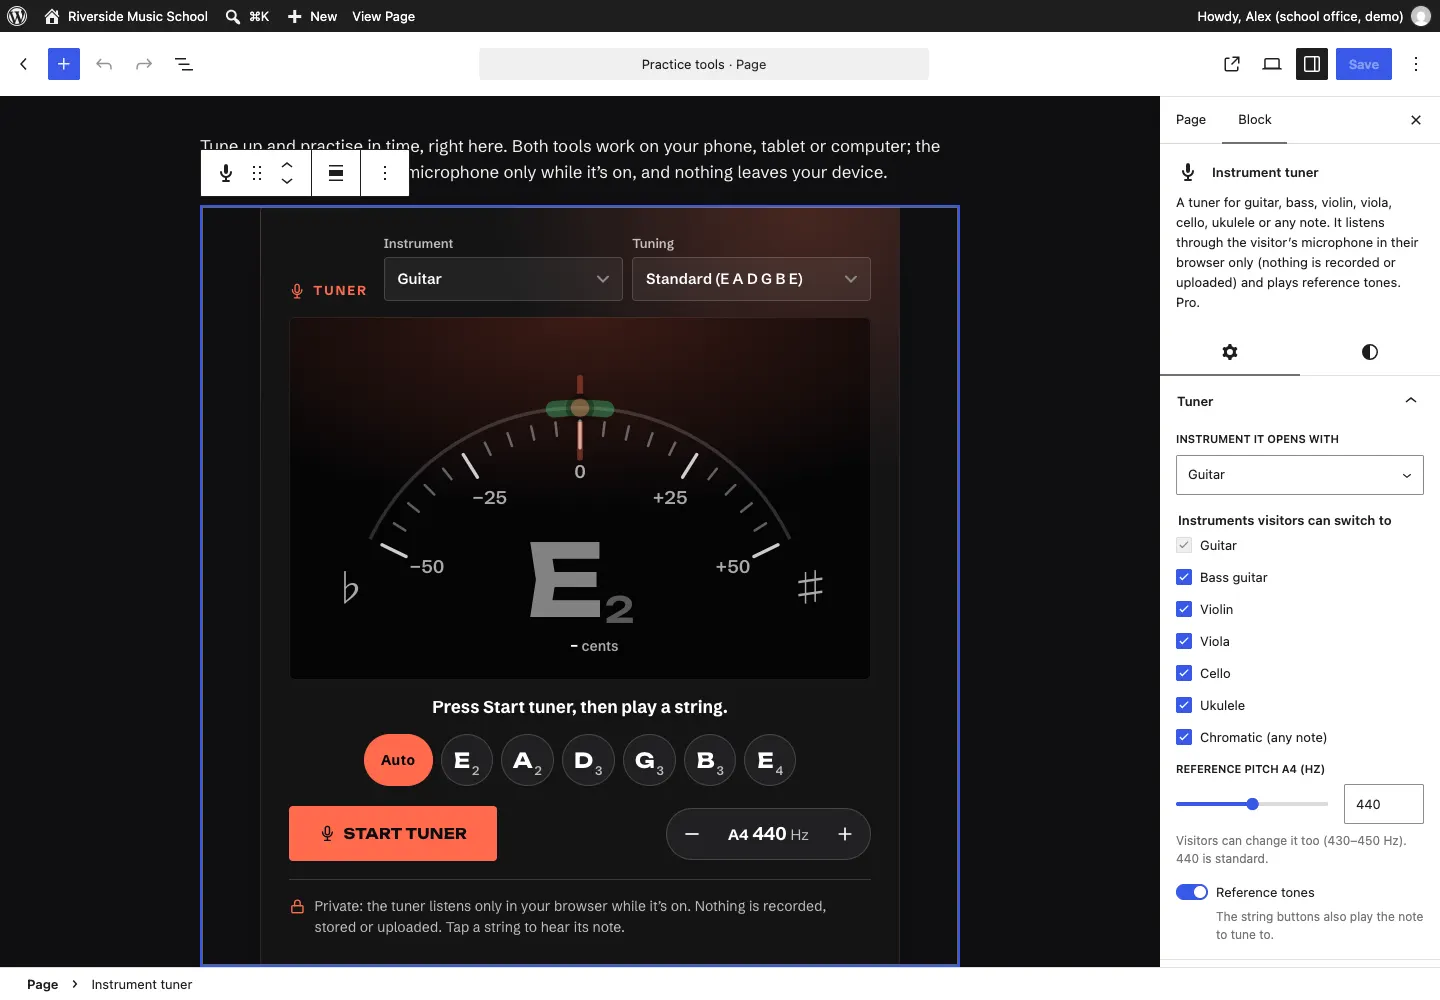
Task: Move the block up
Action: (x=287, y=164)
